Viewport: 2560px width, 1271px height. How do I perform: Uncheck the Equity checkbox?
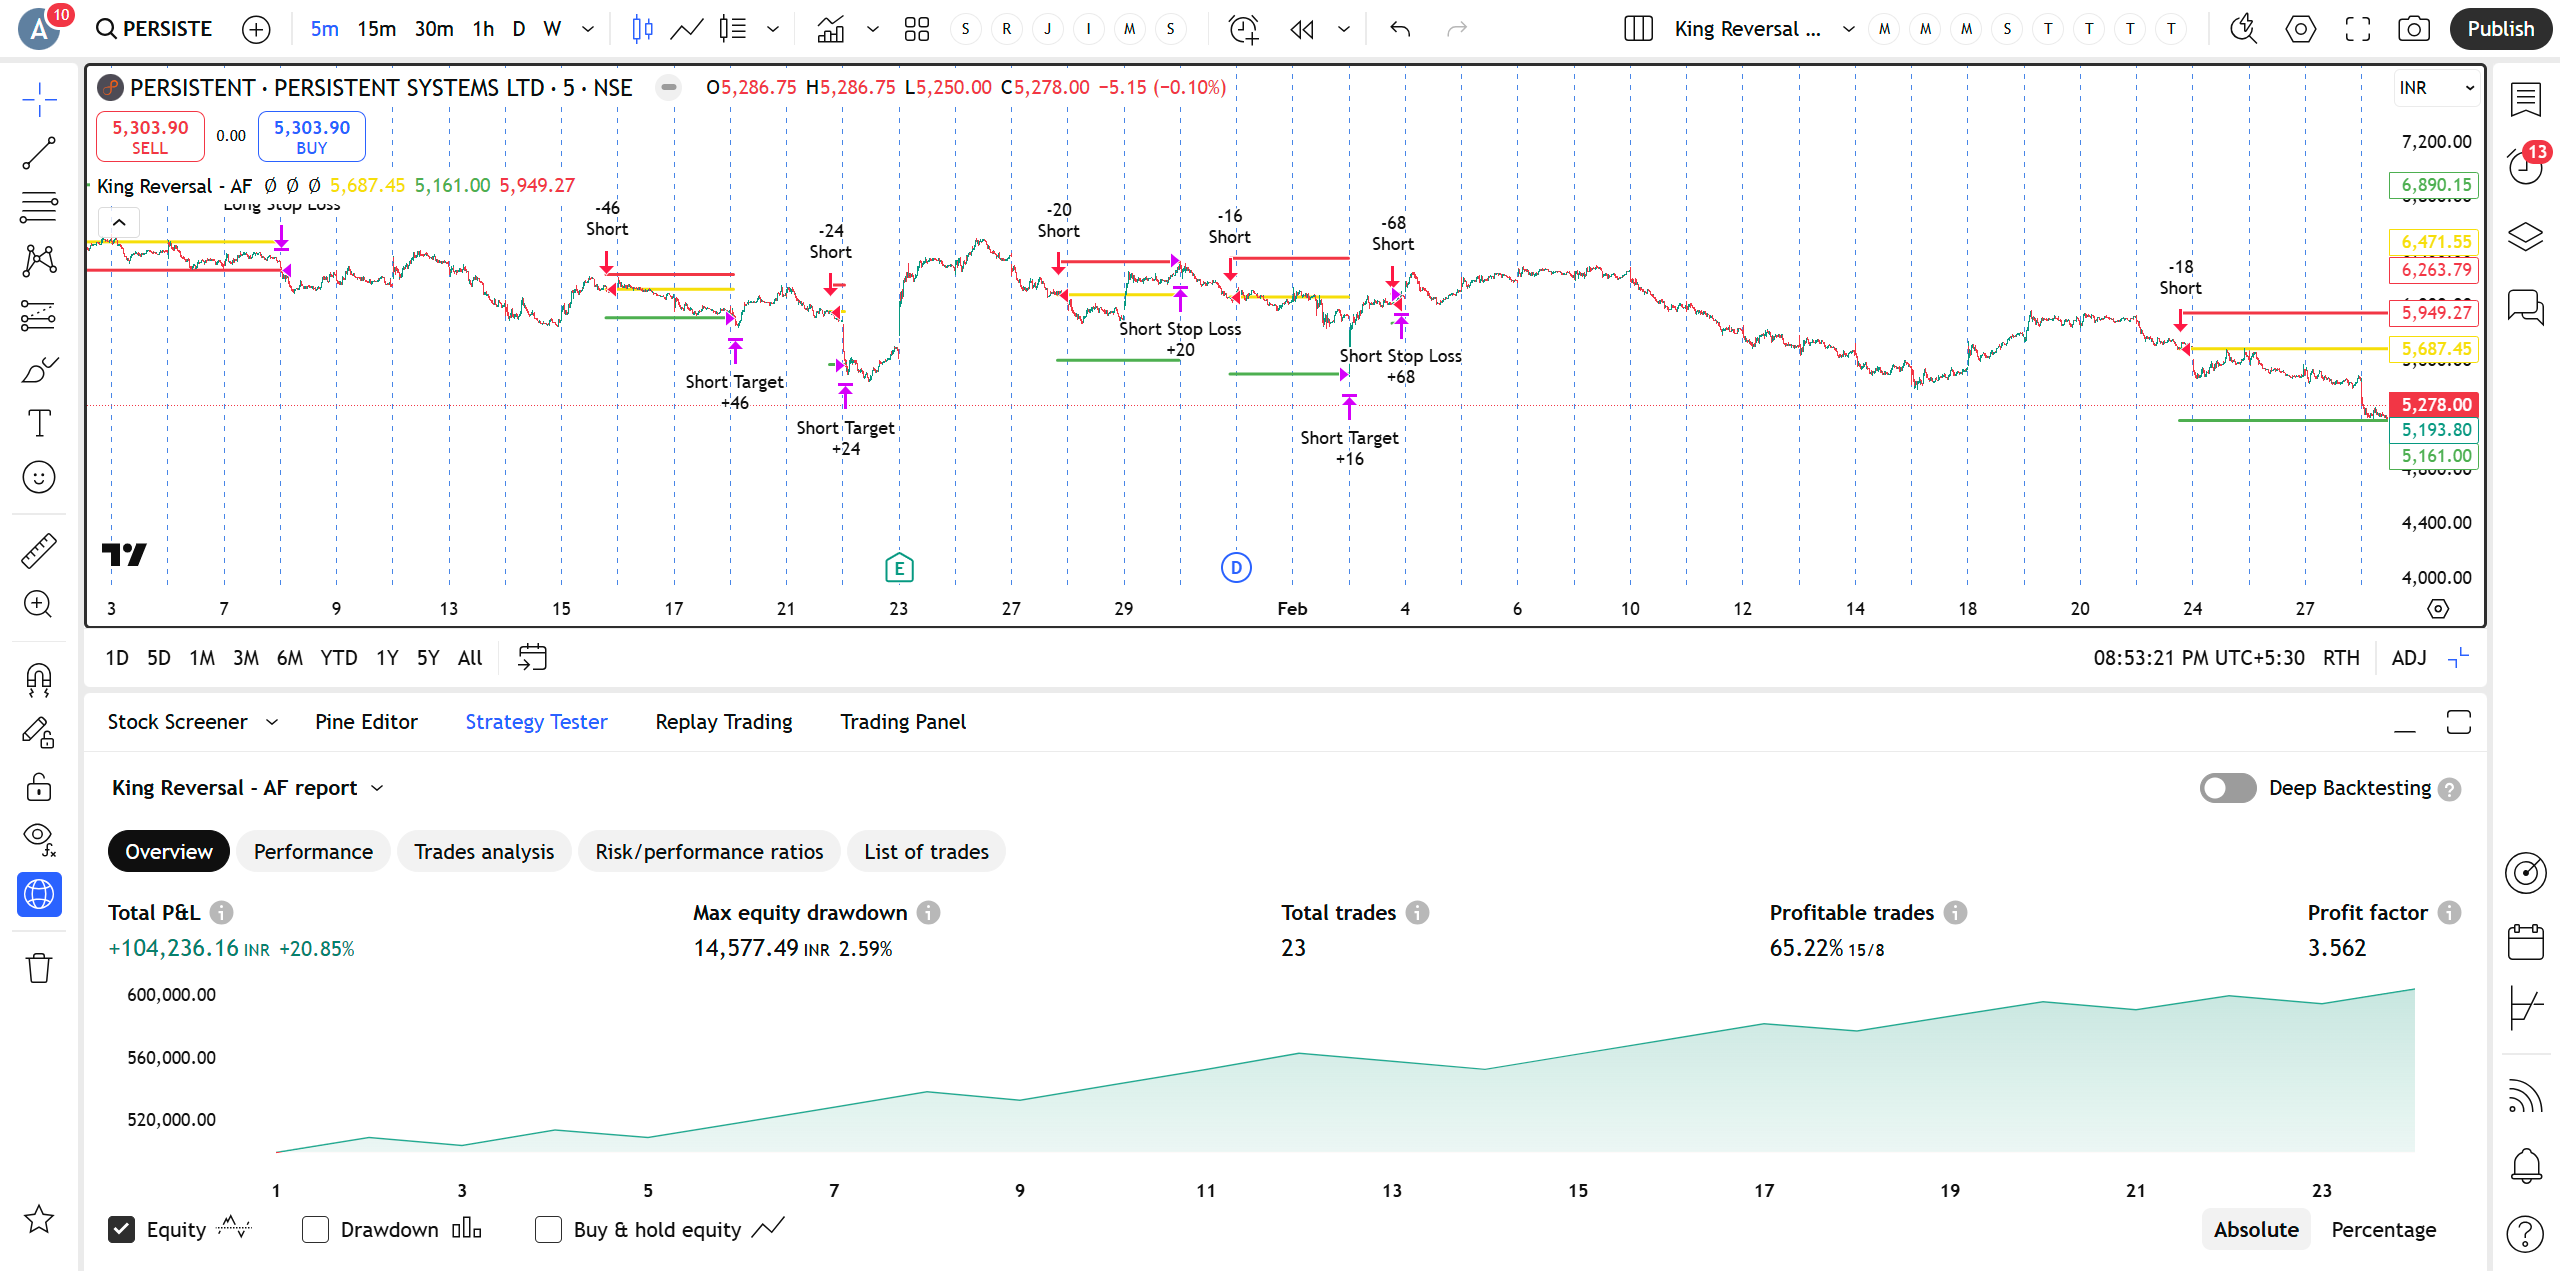click(121, 1229)
